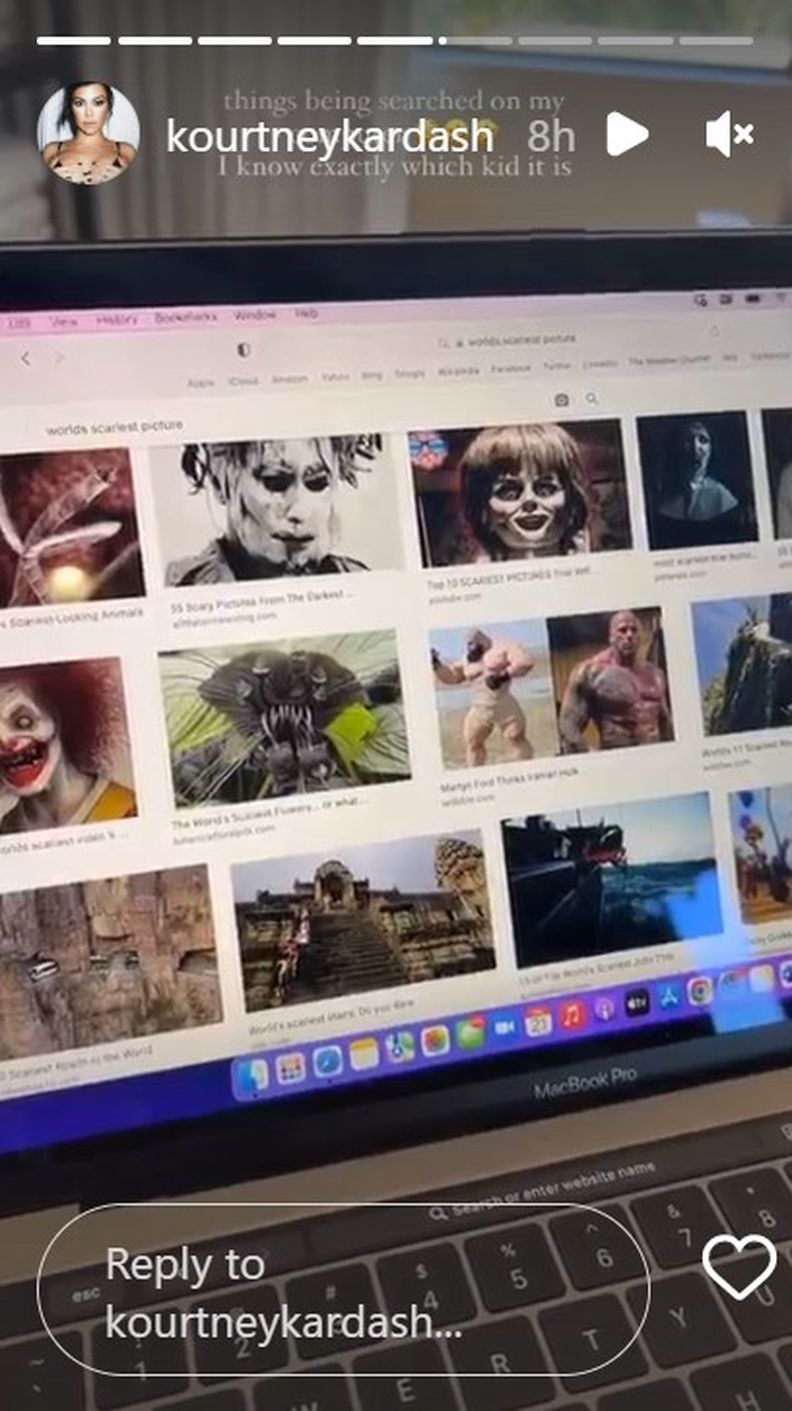The image size is (792, 1411).
Task: Open the scary nun image result
Action: tap(698, 480)
